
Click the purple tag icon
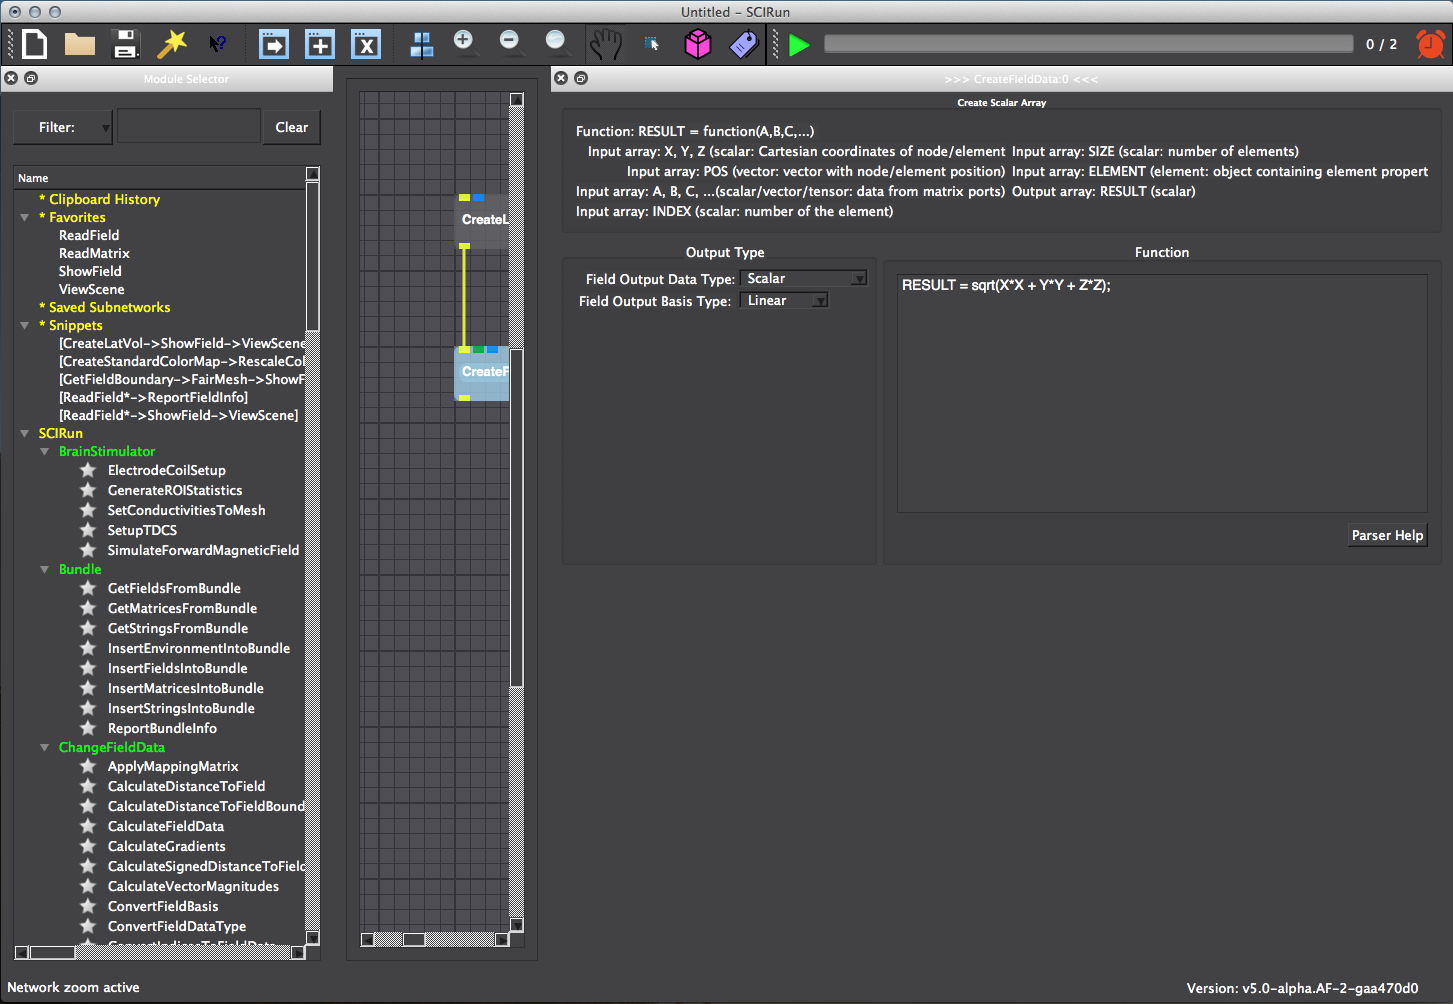click(x=744, y=44)
